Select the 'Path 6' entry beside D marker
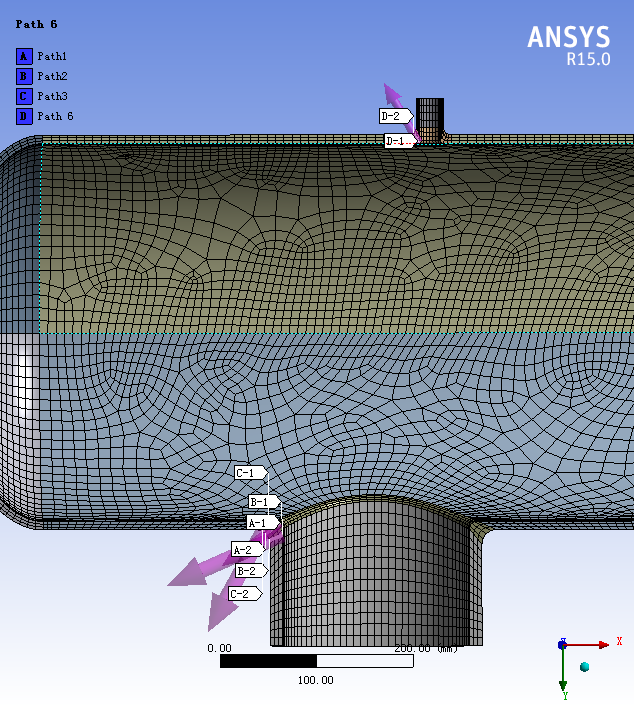 click(x=55, y=116)
